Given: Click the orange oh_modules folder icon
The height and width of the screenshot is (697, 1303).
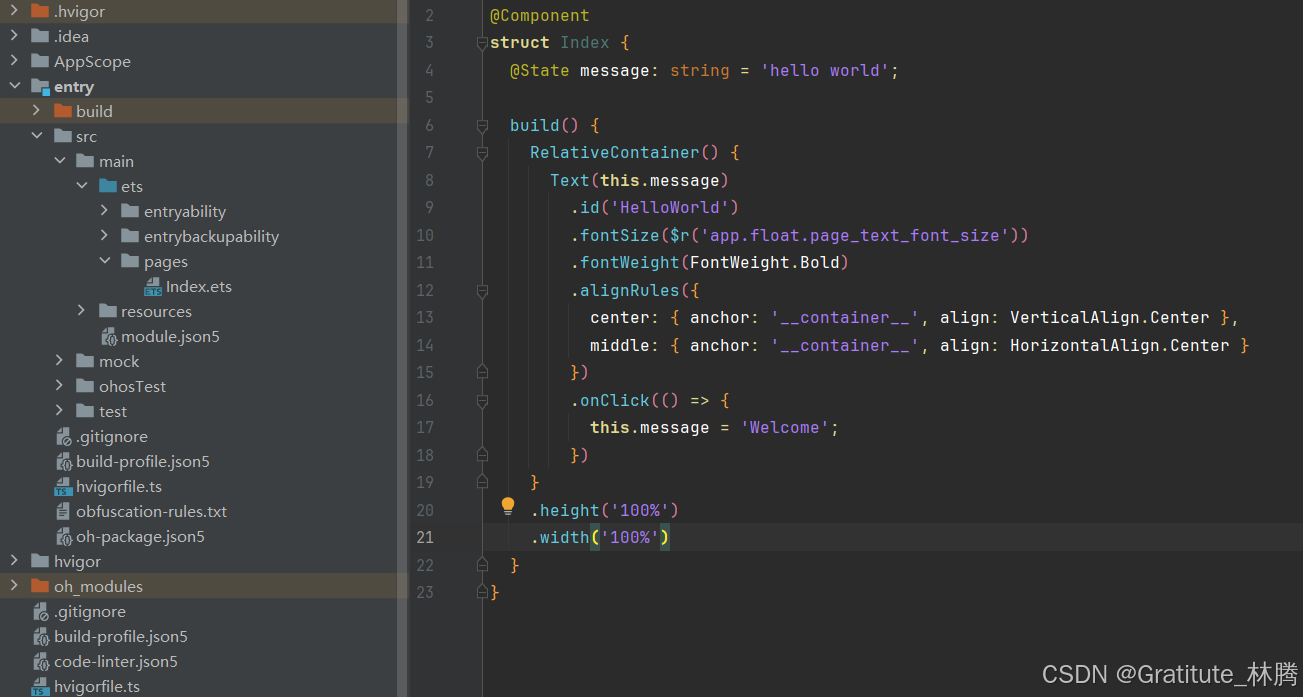Looking at the screenshot, I should (x=40, y=586).
